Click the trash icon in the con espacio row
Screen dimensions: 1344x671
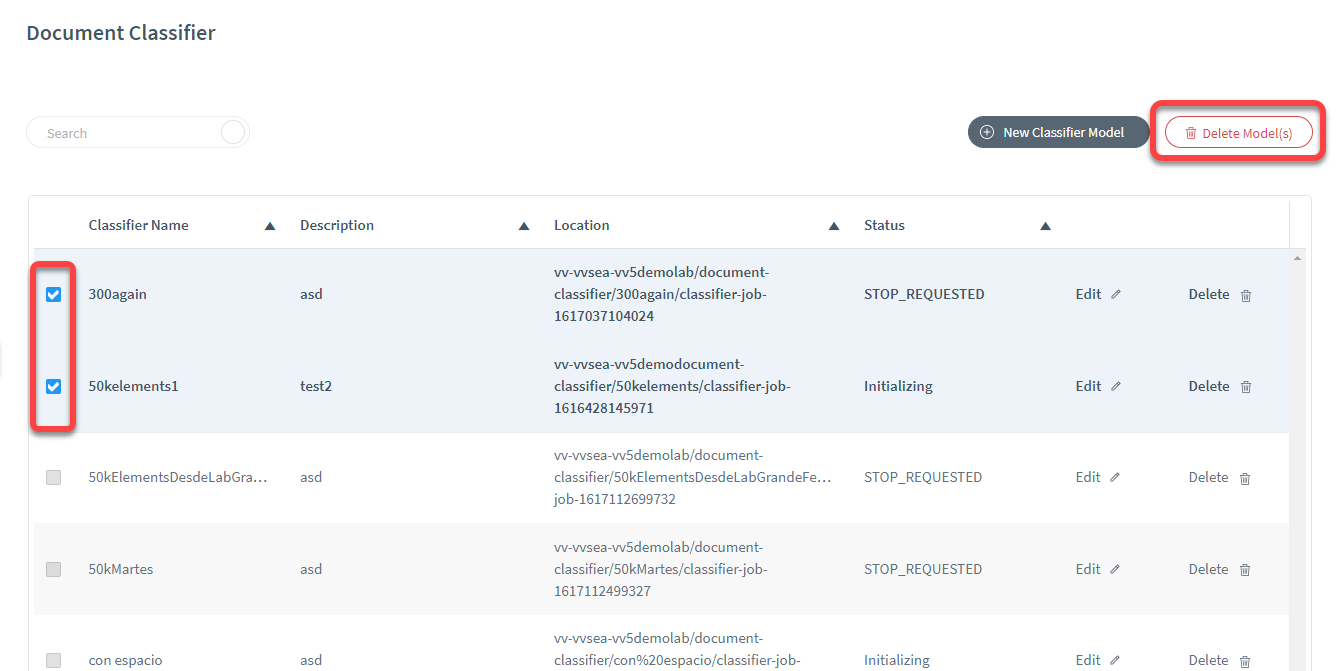[x=1245, y=661]
